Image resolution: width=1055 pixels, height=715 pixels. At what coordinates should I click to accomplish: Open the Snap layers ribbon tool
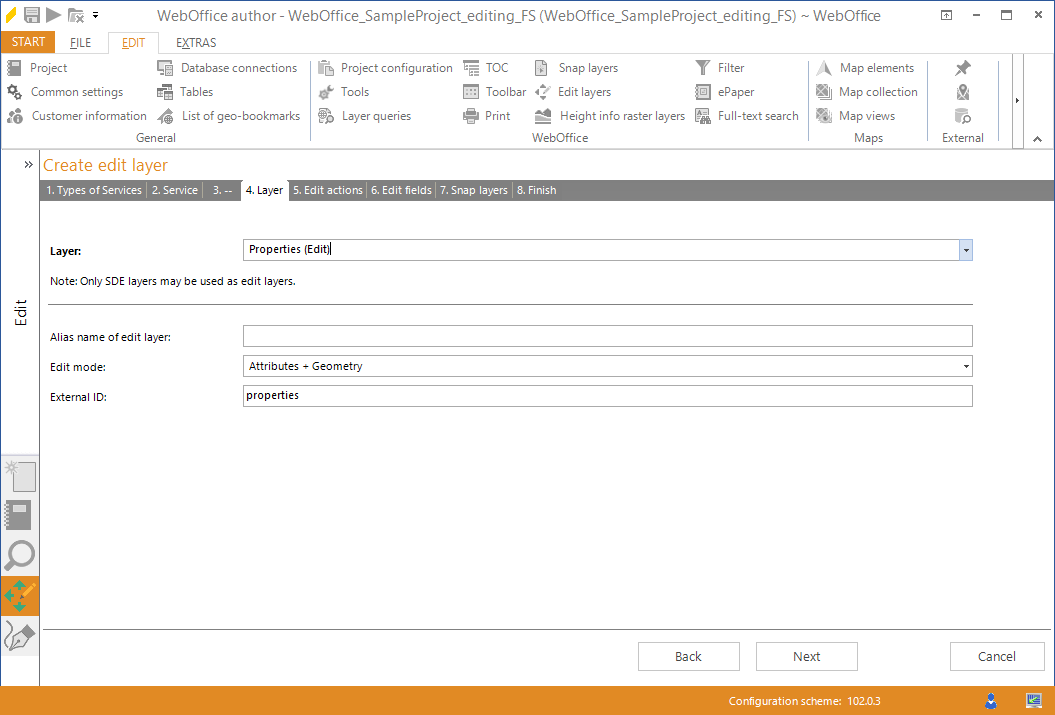[x=577, y=68]
